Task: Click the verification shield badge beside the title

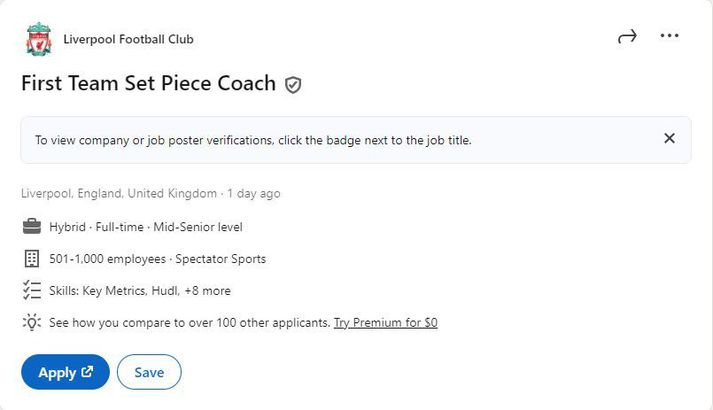Action: [x=293, y=85]
